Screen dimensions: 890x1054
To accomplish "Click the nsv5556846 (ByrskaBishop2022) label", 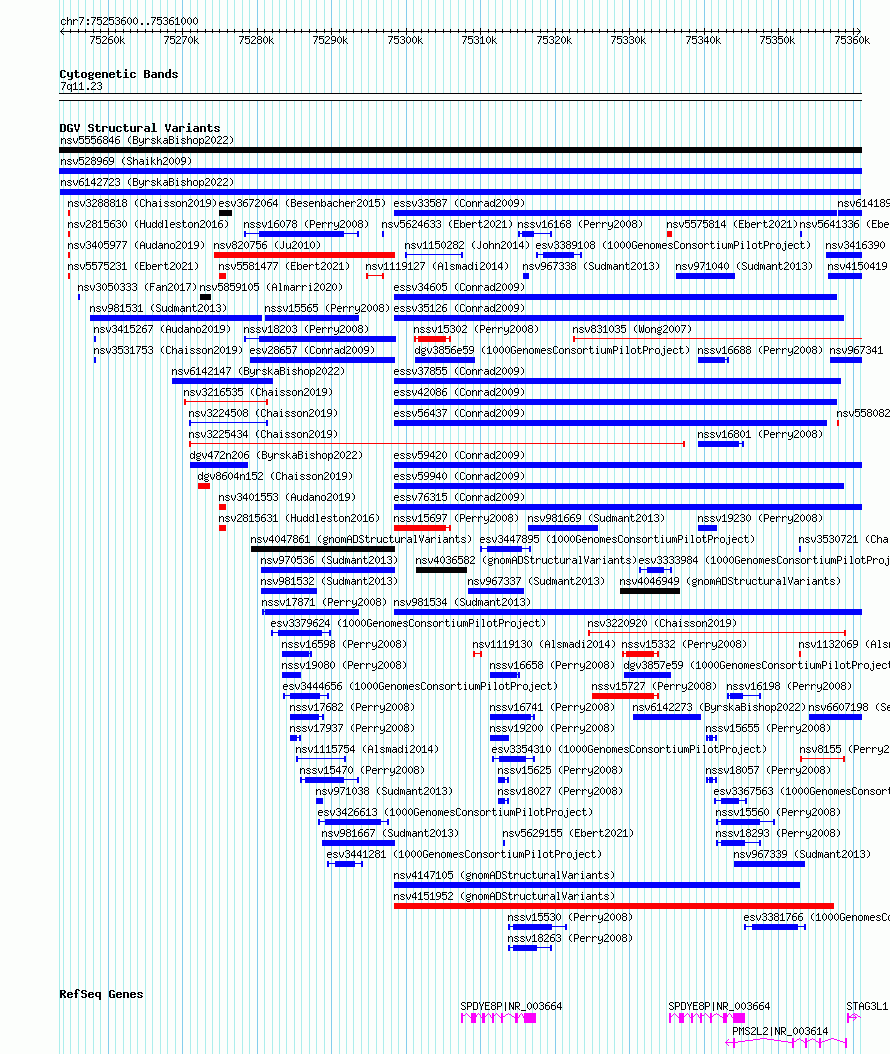I will [x=147, y=140].
